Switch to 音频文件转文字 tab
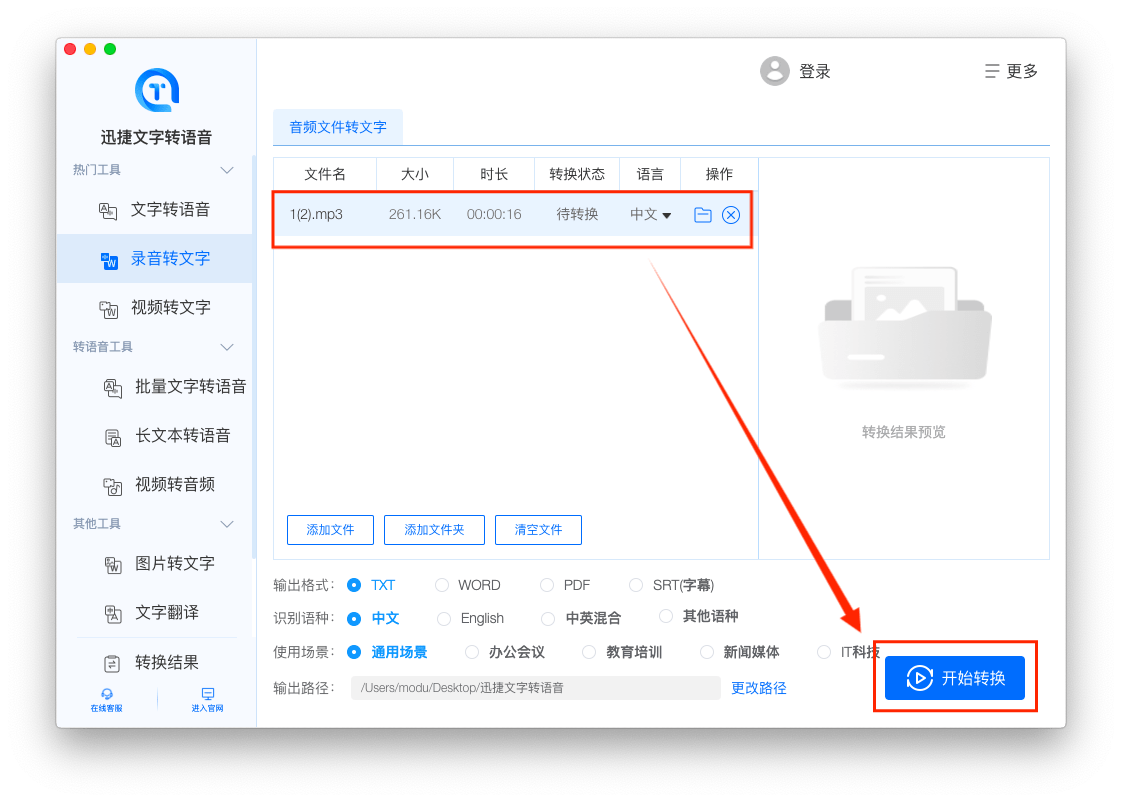1122x802 pixels. [x=338, y=127]
